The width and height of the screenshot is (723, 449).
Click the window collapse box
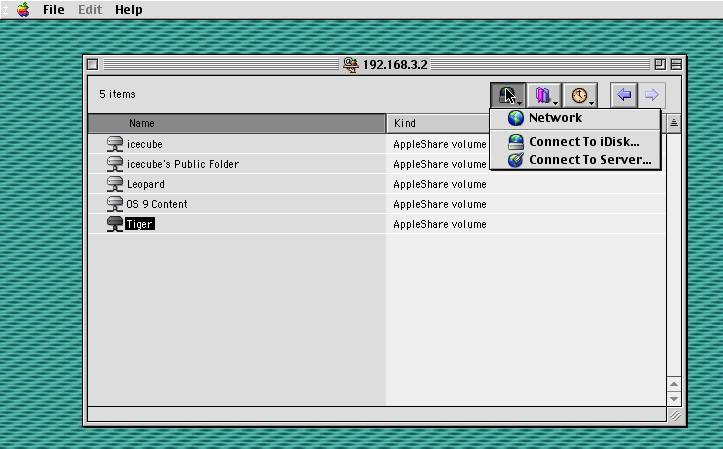tap(676, 65)
